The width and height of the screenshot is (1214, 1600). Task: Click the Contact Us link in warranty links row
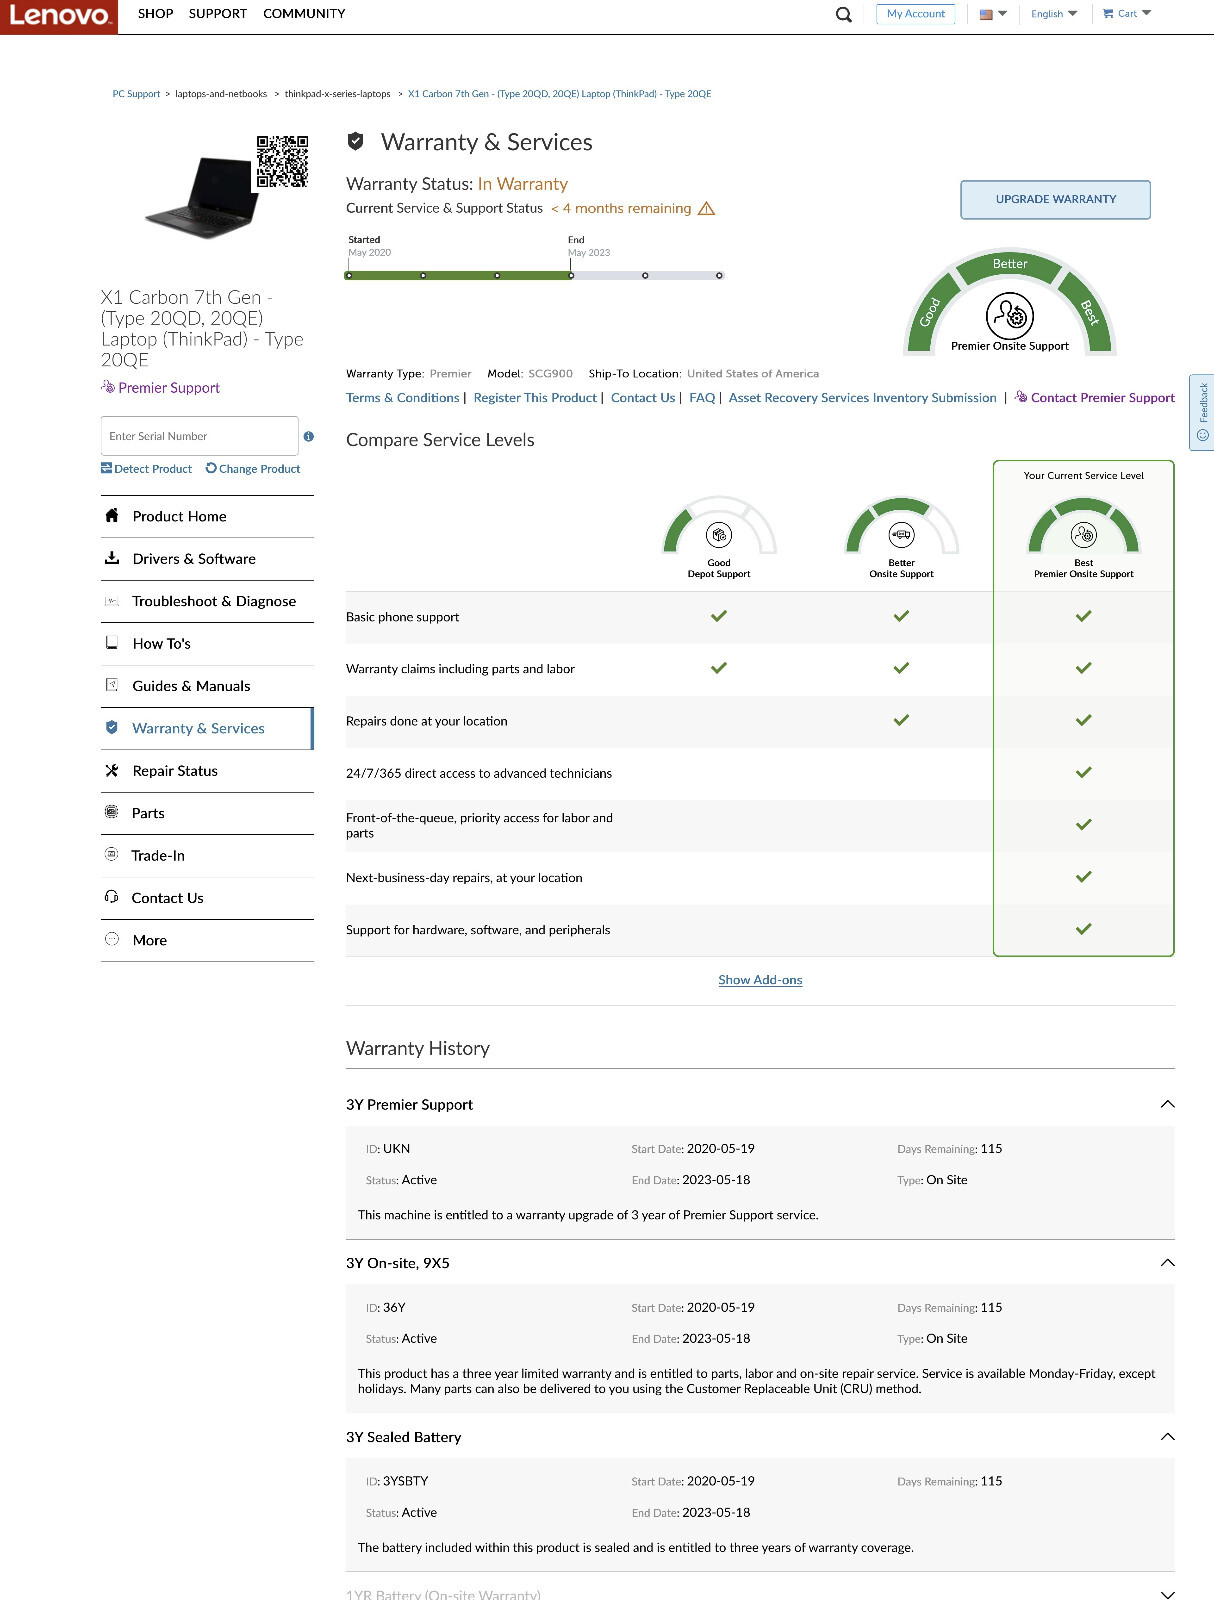pyautogui.click(x=643, y=398)
